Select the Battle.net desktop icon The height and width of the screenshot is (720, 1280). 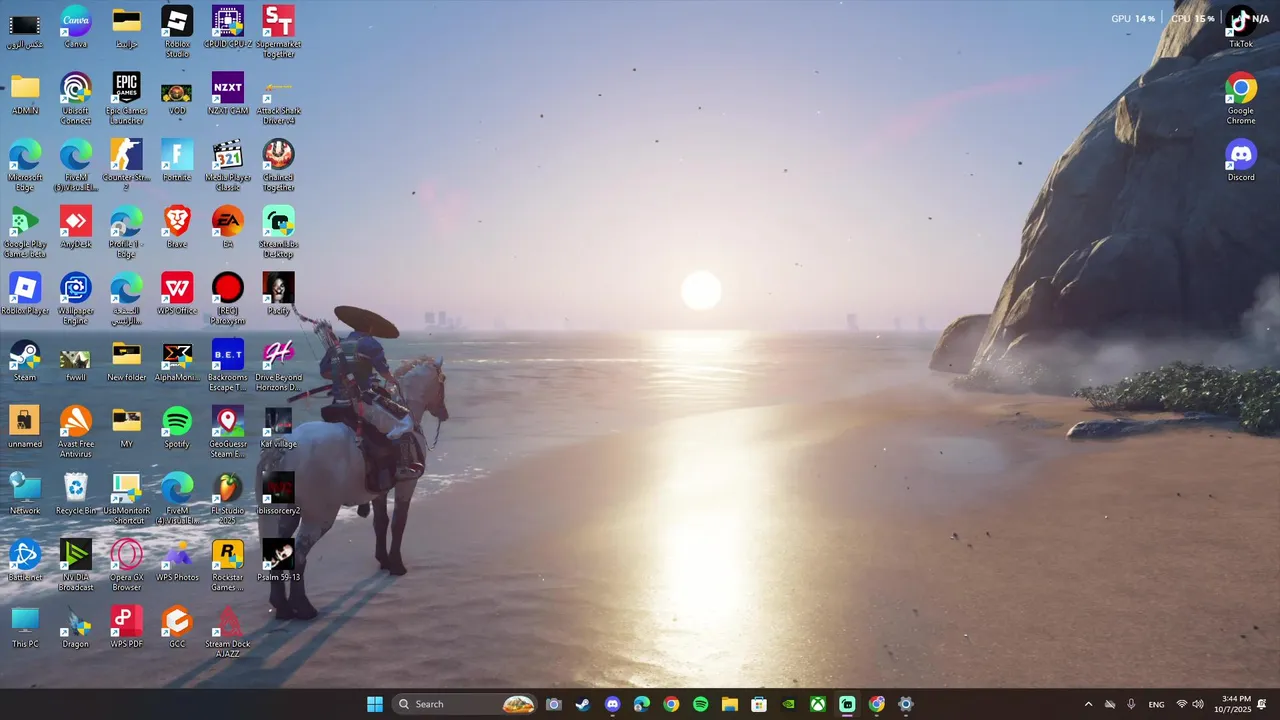click(25, 561)
